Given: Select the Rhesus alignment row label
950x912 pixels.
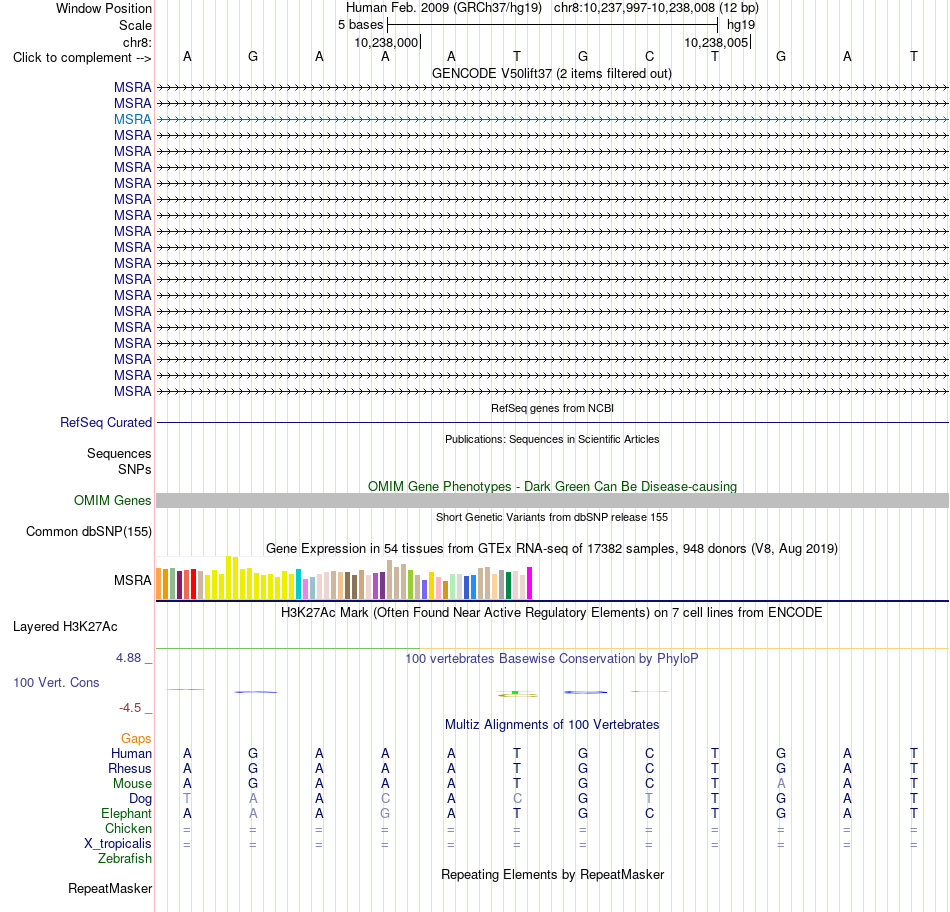Looking at the screenshot, I should point(130,768).
